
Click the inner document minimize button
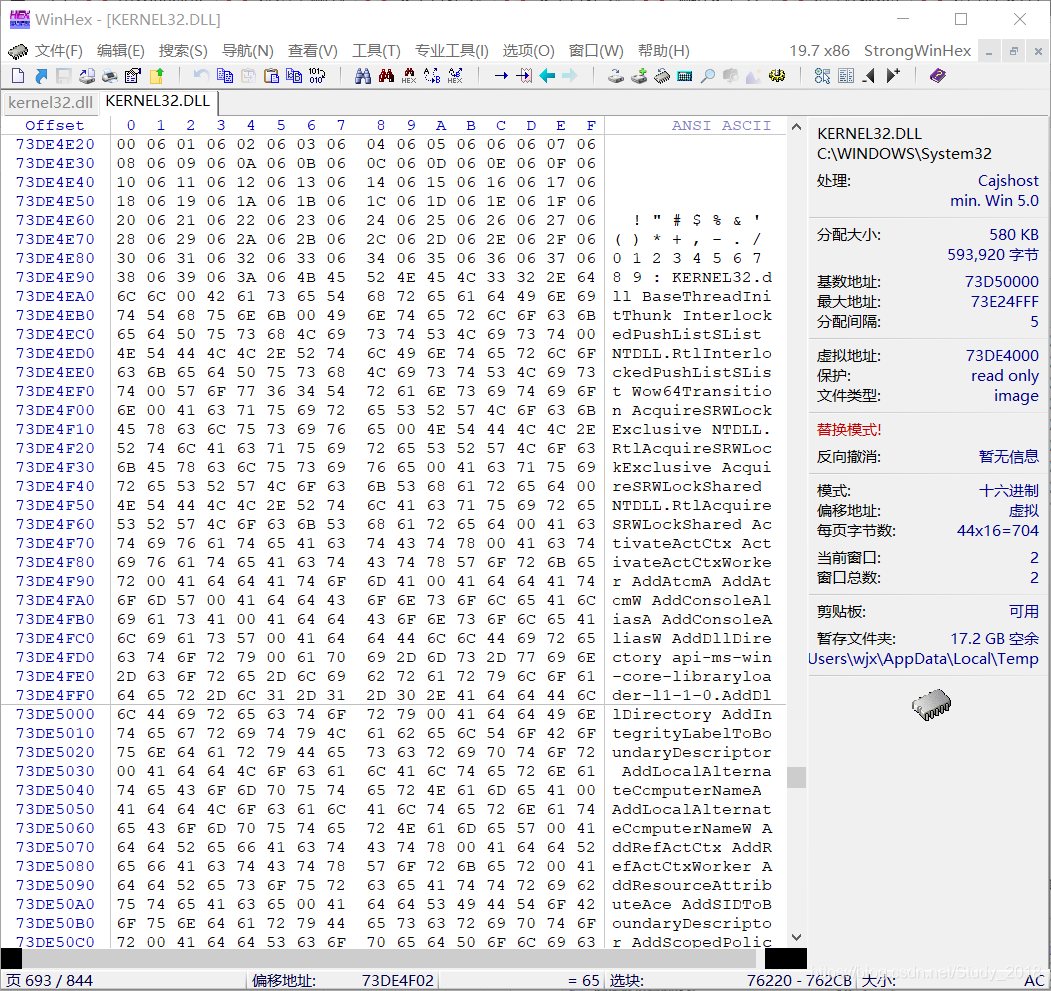pos(989,51)
